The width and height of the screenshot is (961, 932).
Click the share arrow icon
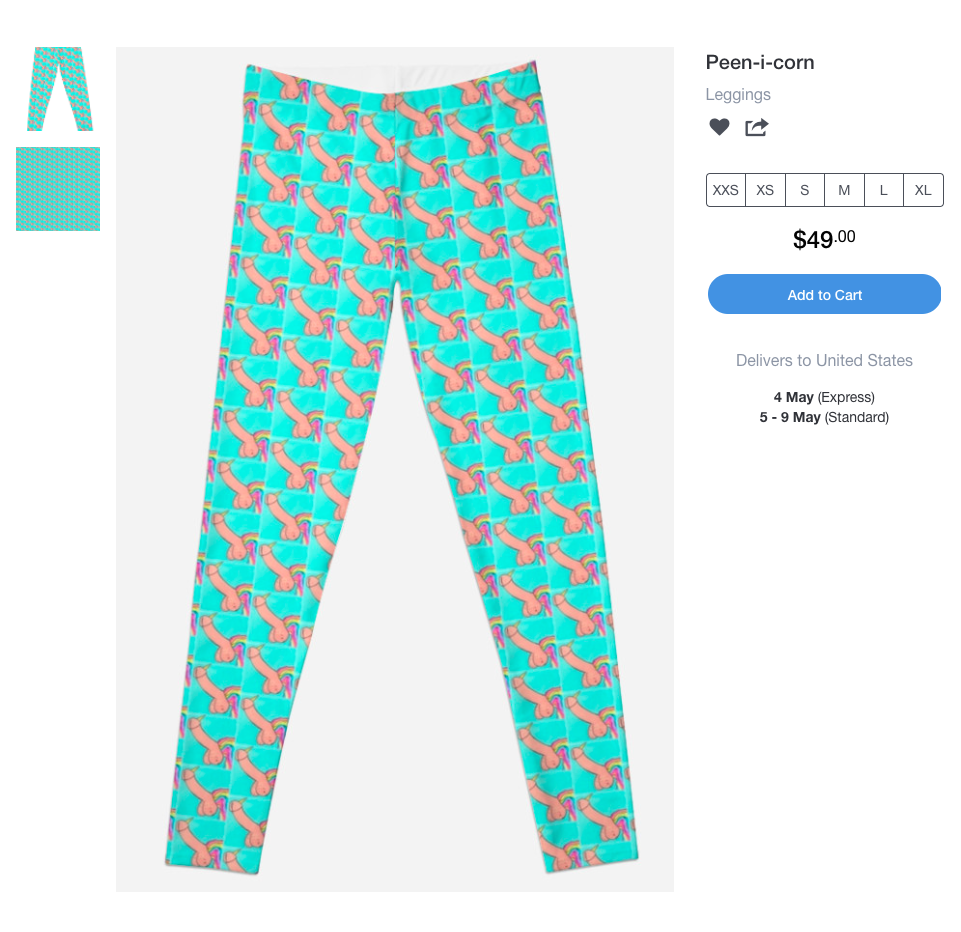coord(756,127)
